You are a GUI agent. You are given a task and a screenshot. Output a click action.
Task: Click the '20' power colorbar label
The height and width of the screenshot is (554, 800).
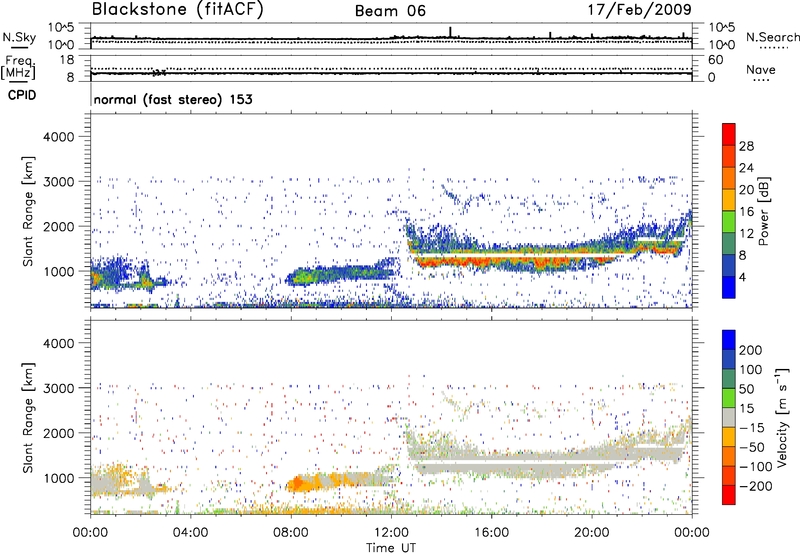[x=746, y=190]
